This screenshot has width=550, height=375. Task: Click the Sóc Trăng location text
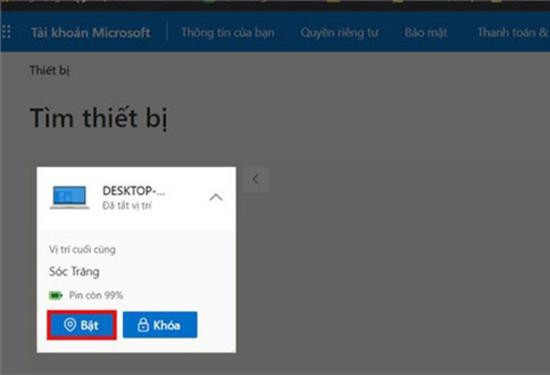pos(74,272)
